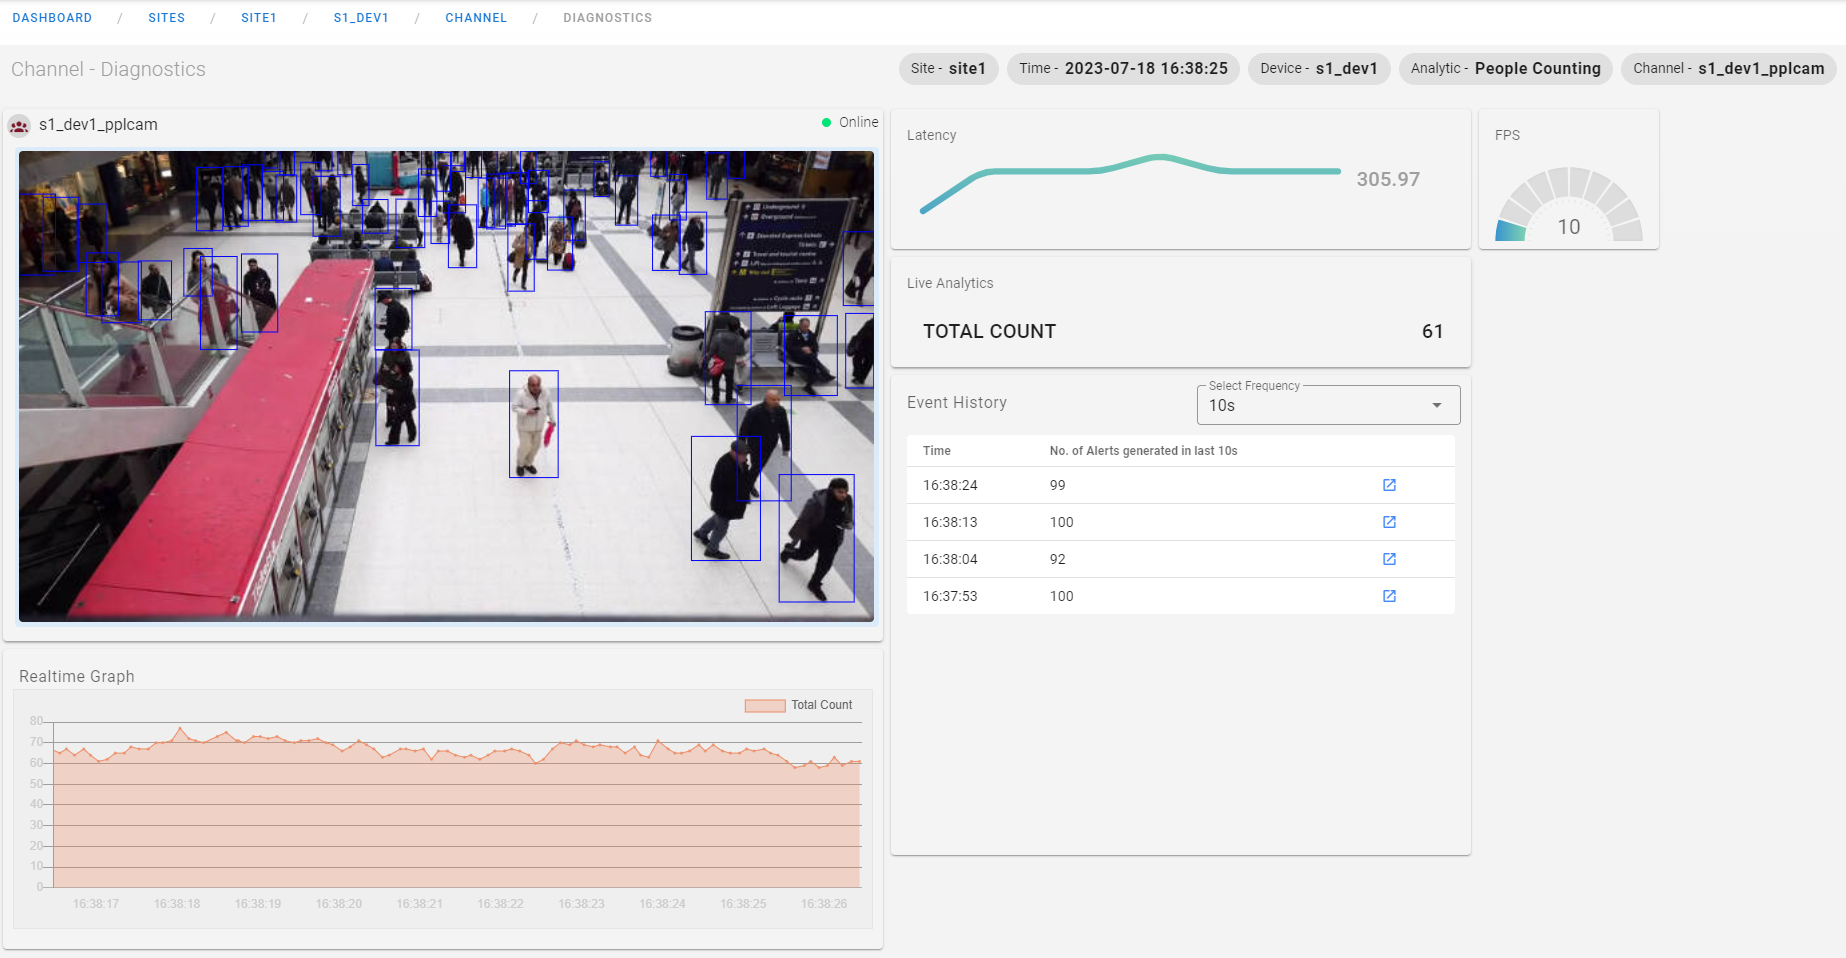Click the FPS gauge dial

(x=1568, y=205)
